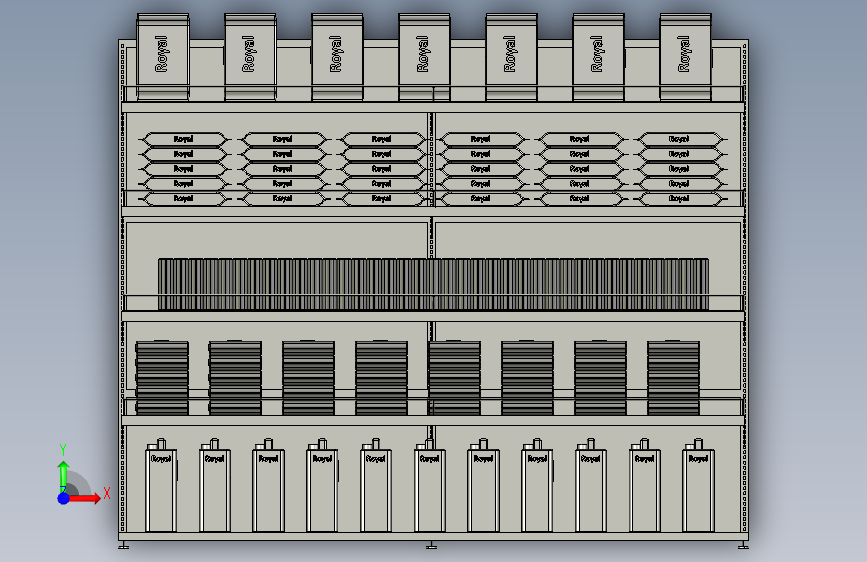
Task: Select the rightmost Royal bottle on bottom shelf
Action: pos(698,486)
